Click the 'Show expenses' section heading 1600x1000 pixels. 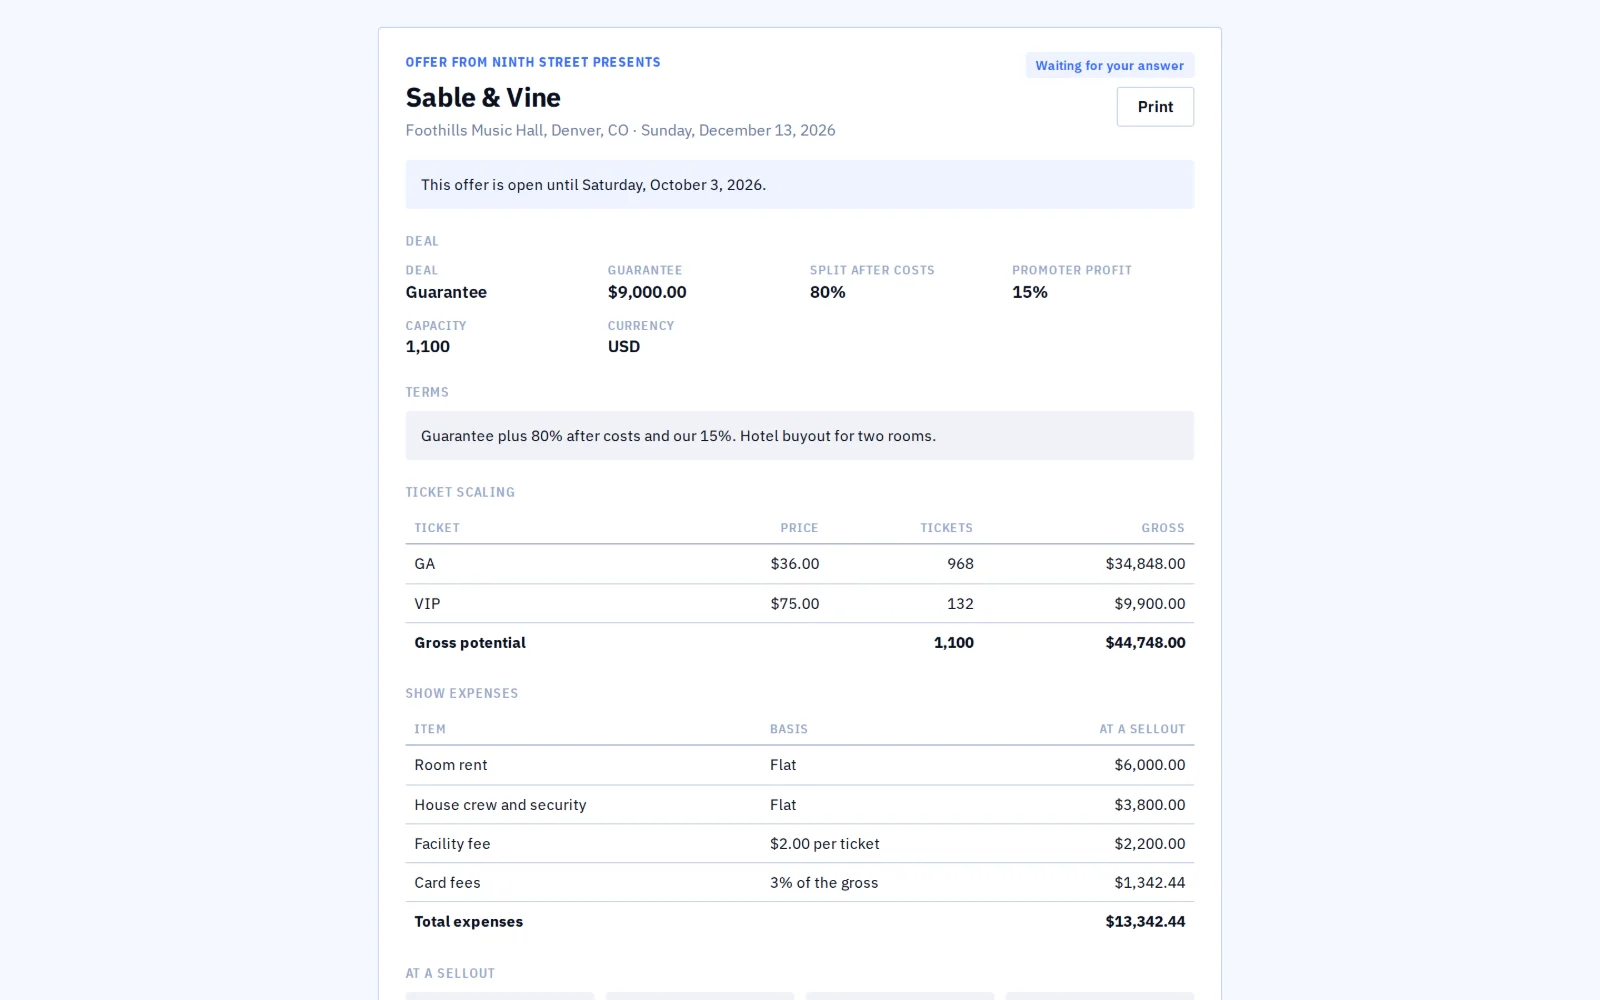pos(462,693)
